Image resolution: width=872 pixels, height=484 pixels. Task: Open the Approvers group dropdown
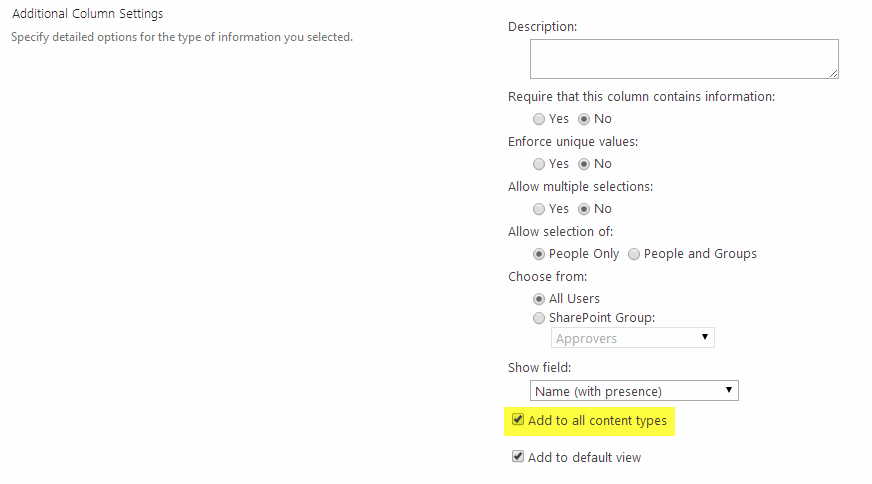[x=632, y=338]
